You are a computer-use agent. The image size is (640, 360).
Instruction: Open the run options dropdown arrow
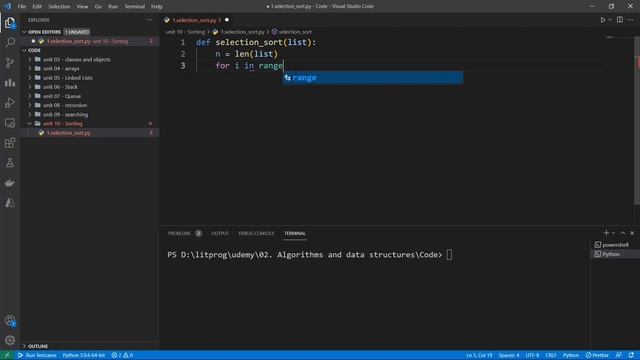coord(610,20)
